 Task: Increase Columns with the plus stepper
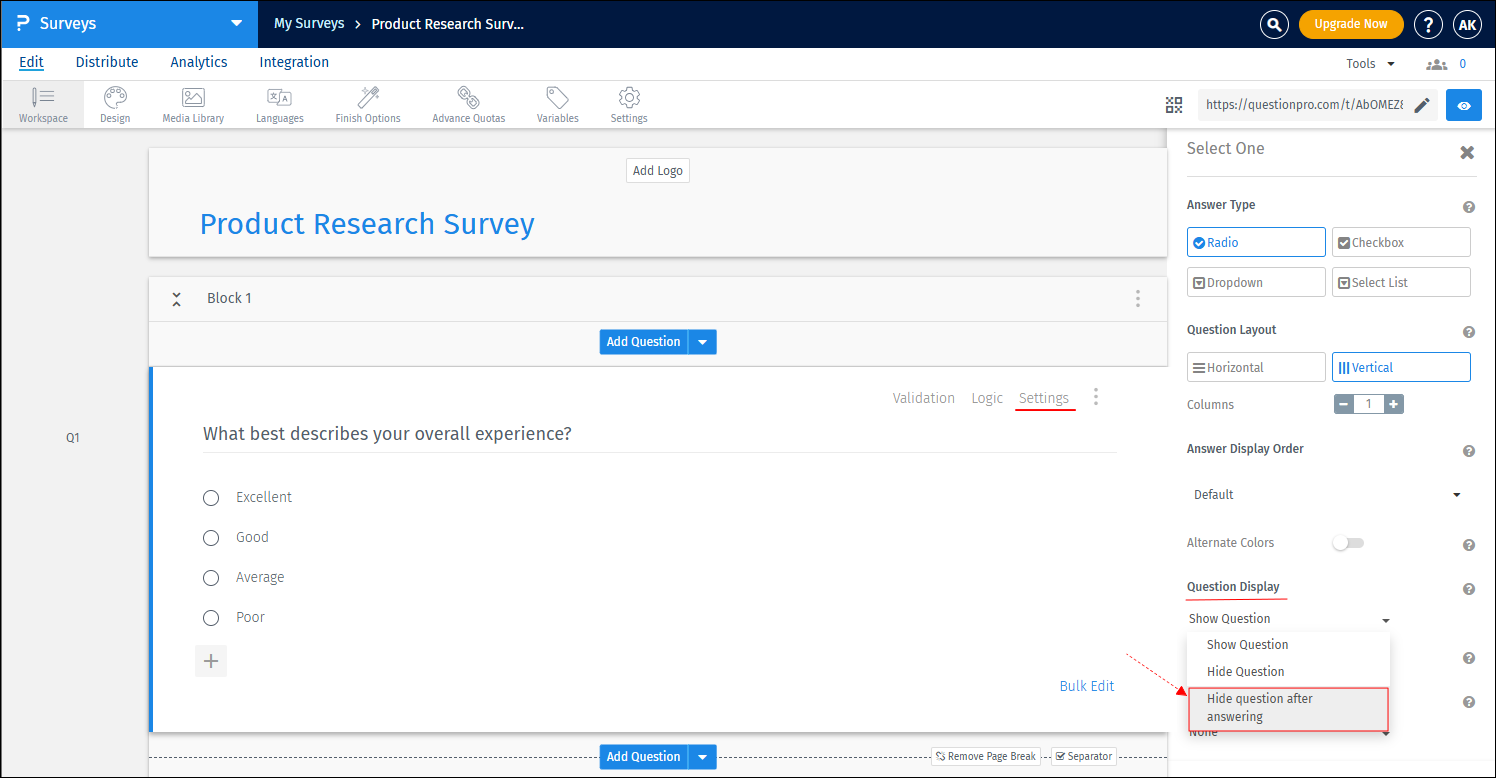1393,404
